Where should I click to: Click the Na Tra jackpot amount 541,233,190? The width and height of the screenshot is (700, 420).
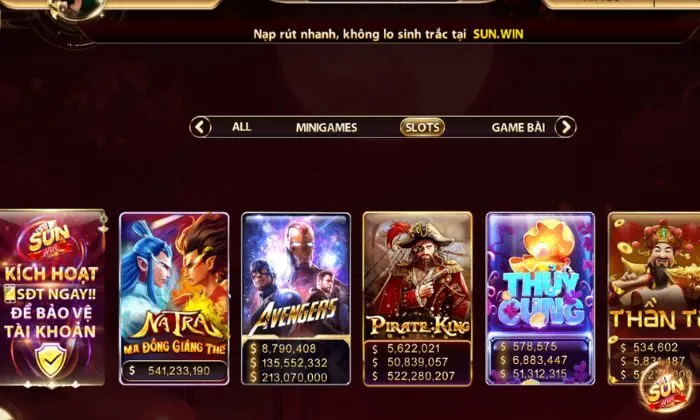coord(179,370)
